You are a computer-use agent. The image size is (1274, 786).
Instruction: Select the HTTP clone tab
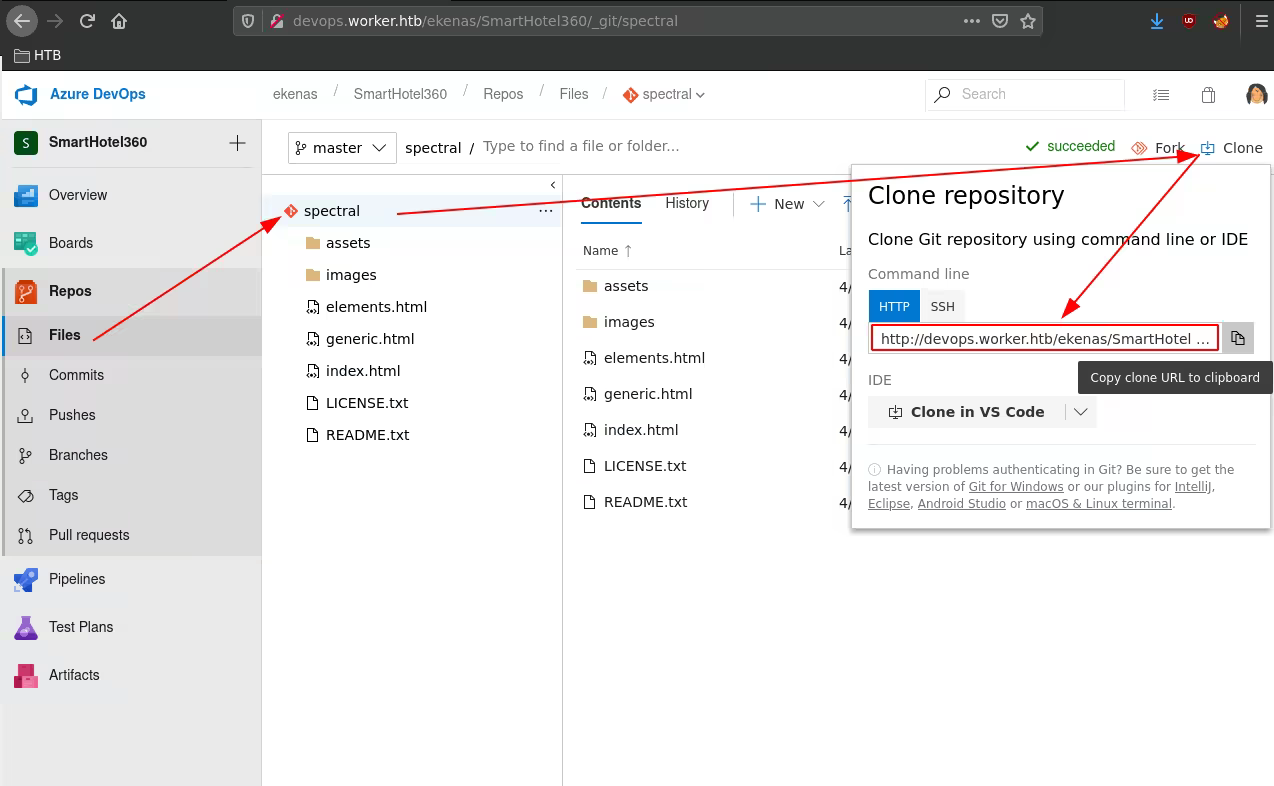[x=894, y=307]
